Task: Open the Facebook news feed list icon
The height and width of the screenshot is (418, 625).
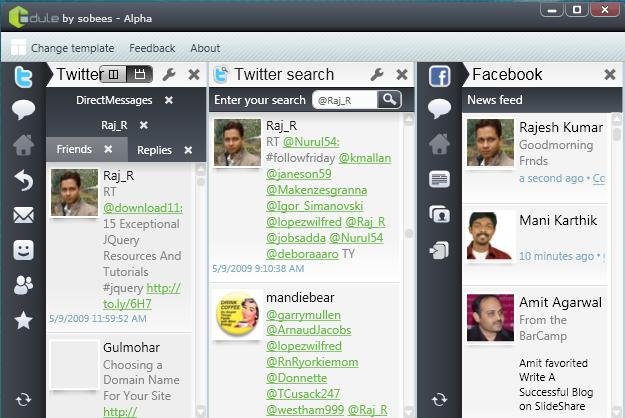Action: (x=440, y=179)
